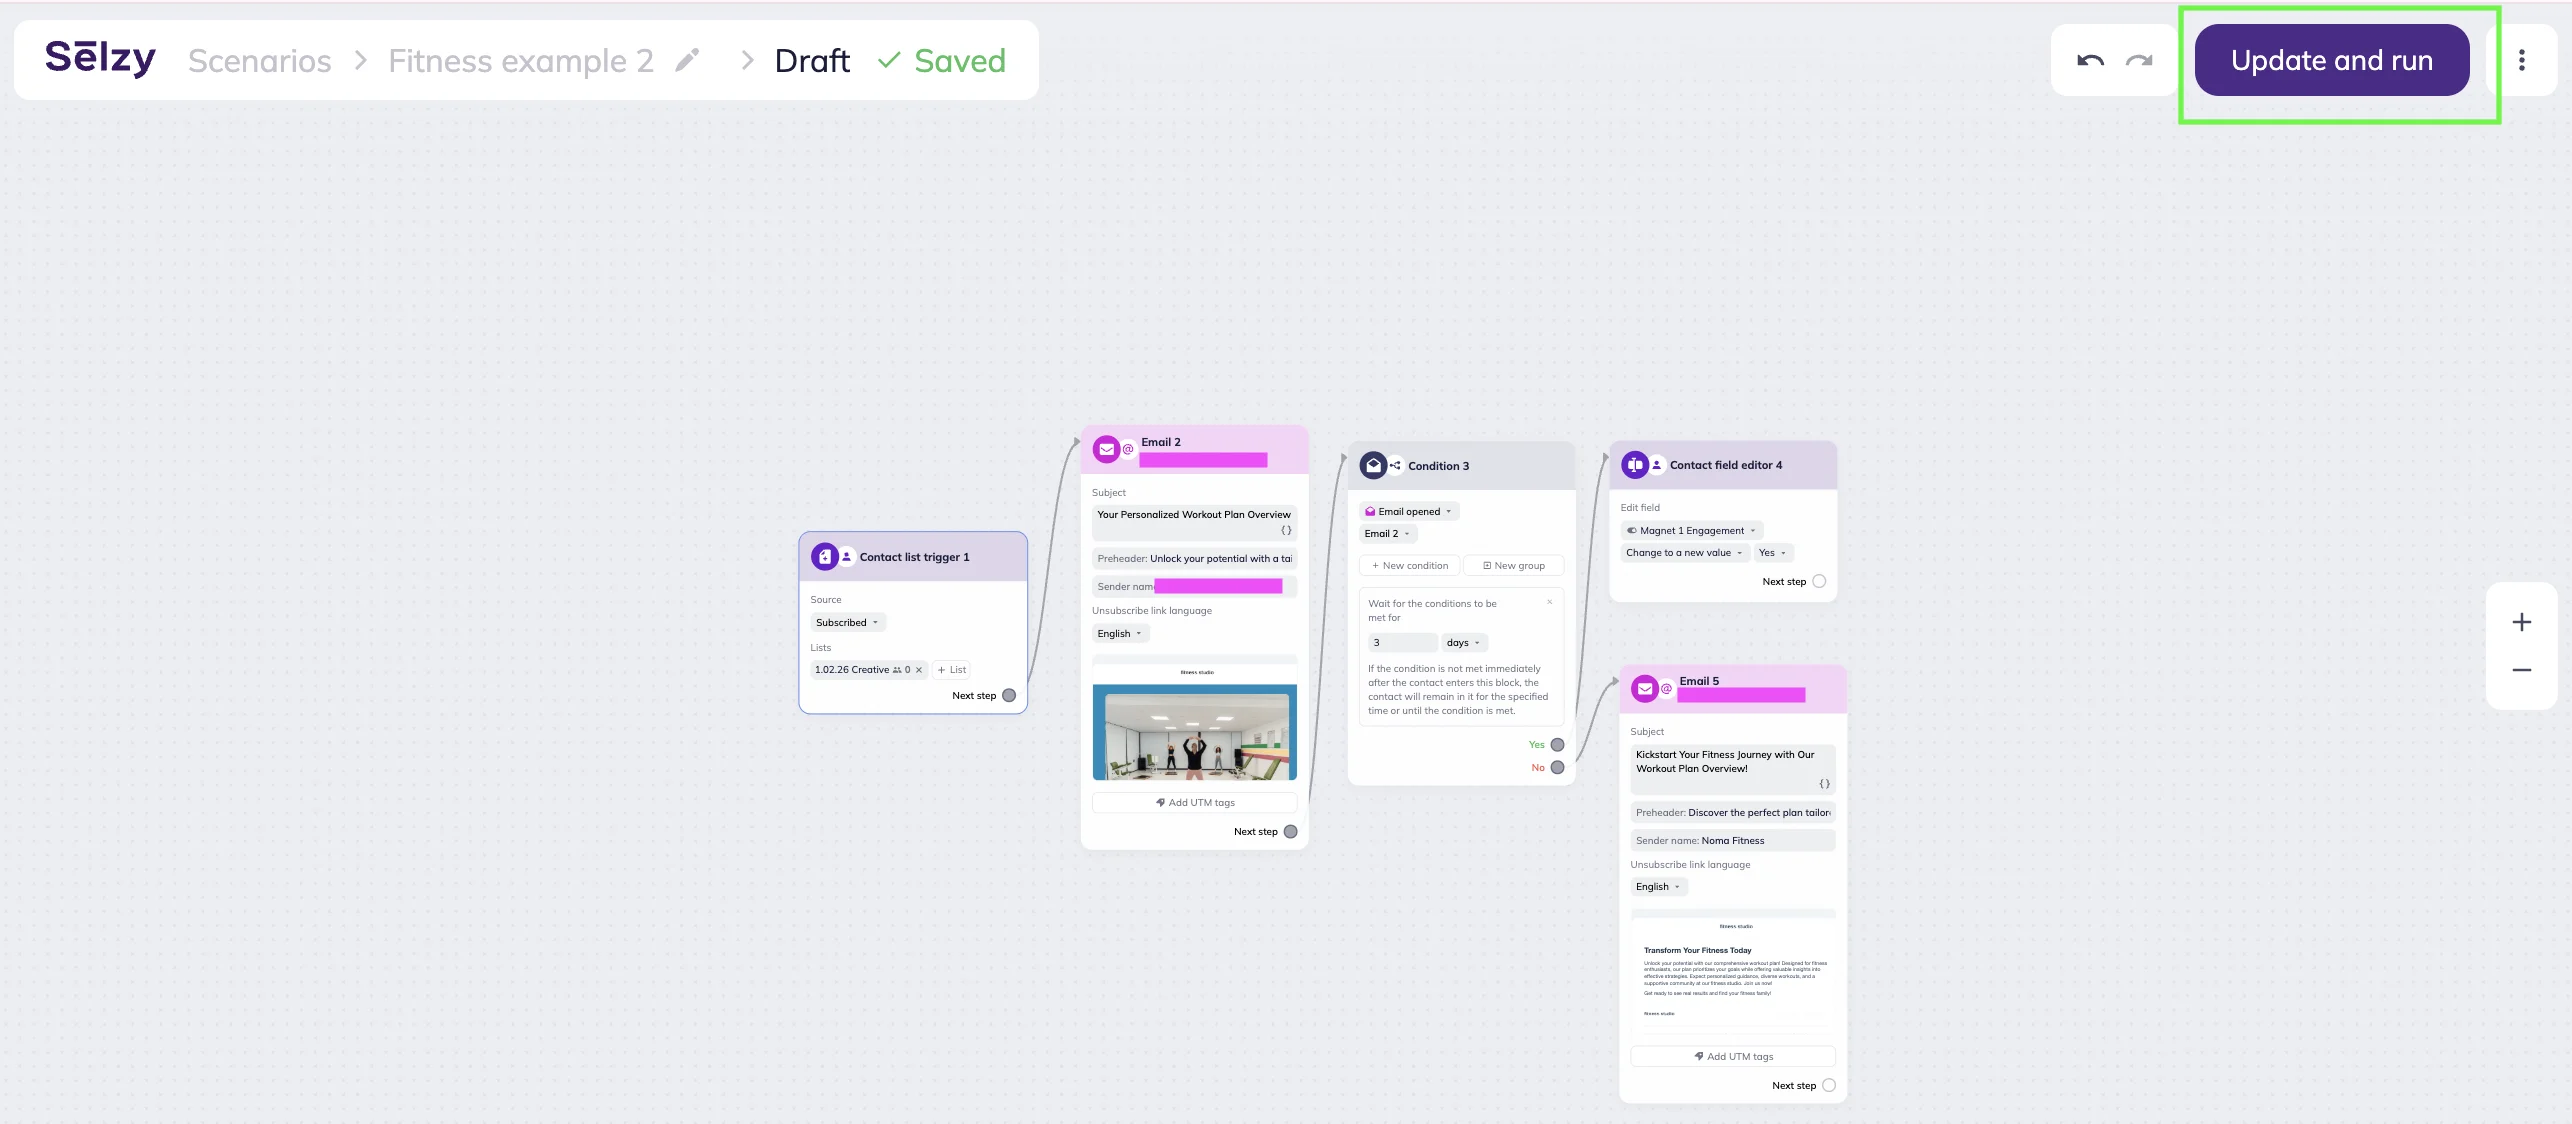The width and height of the screenshot is (2572, 1124).
Task: Edit scenario name with pencil icon
Action: pyautogui.click(x=687, y=60)
